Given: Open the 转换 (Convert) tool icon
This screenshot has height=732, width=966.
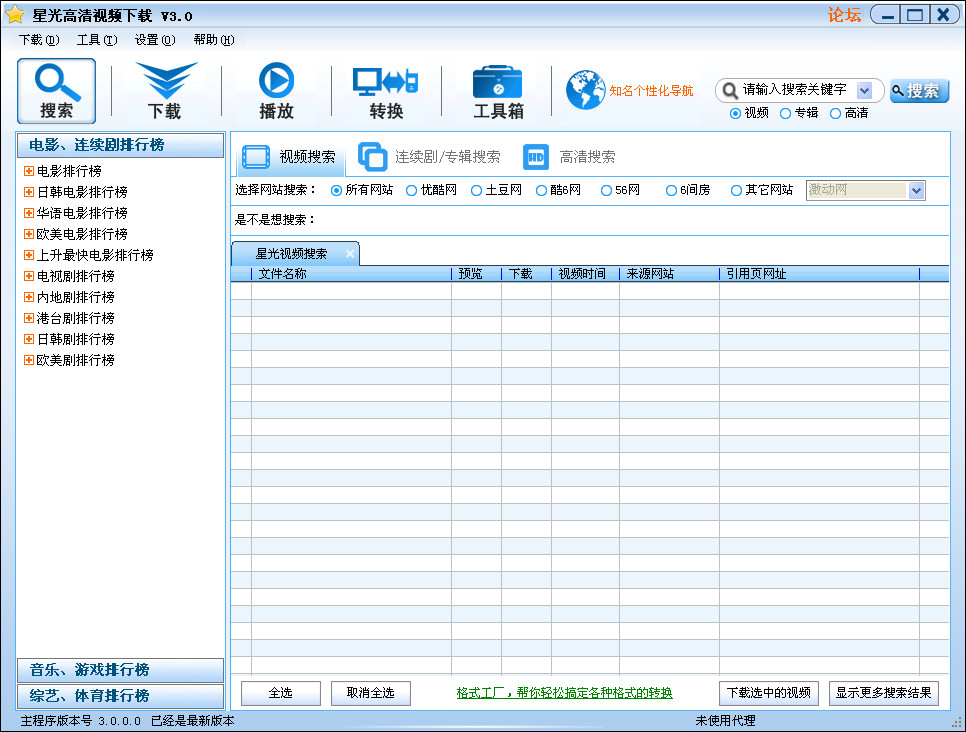Looking at the screenshot, I should point(385,90).
